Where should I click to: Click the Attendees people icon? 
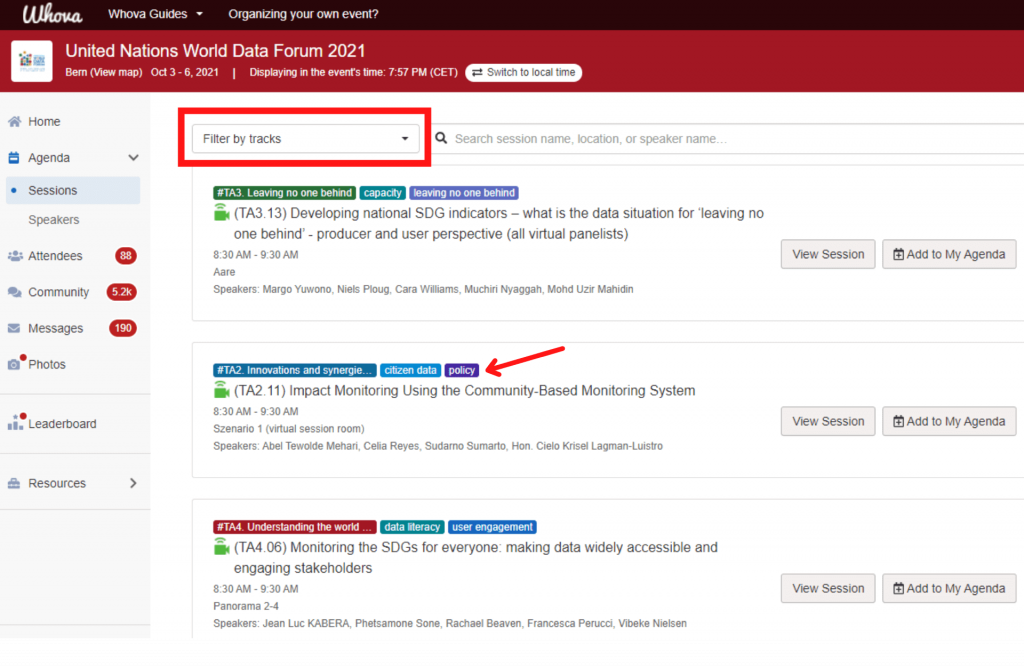coord(15,256)
